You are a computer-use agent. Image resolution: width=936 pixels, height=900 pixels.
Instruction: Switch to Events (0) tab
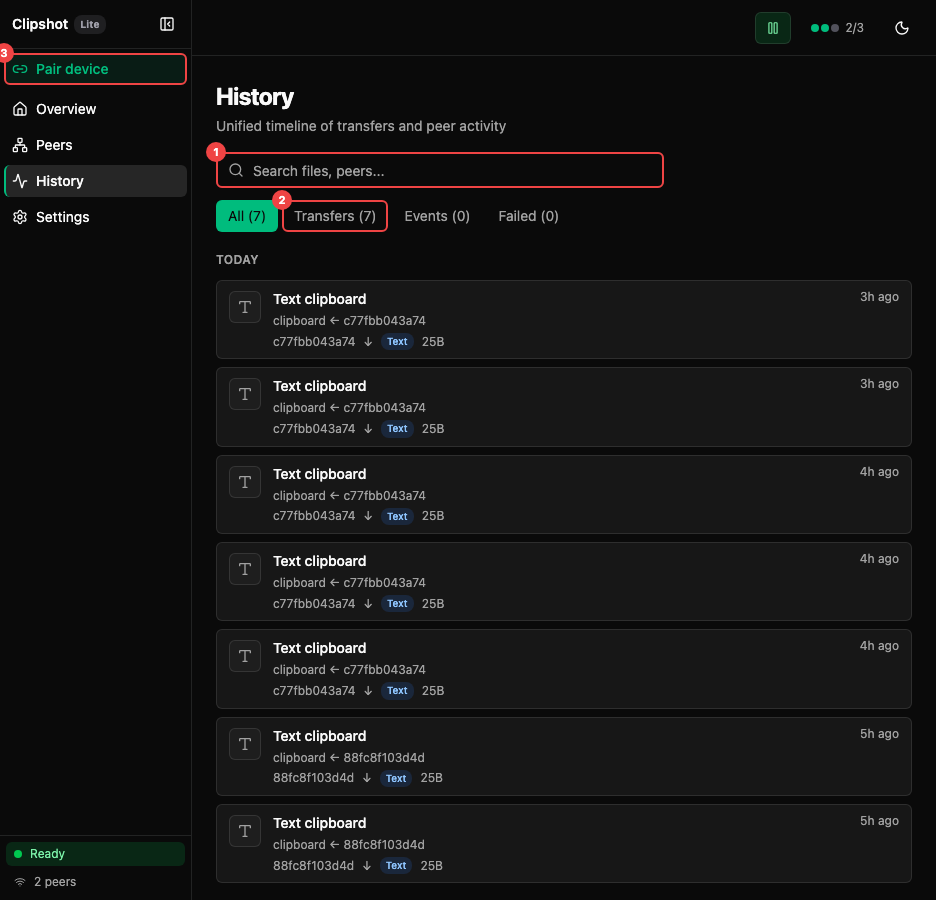(437, 216)
